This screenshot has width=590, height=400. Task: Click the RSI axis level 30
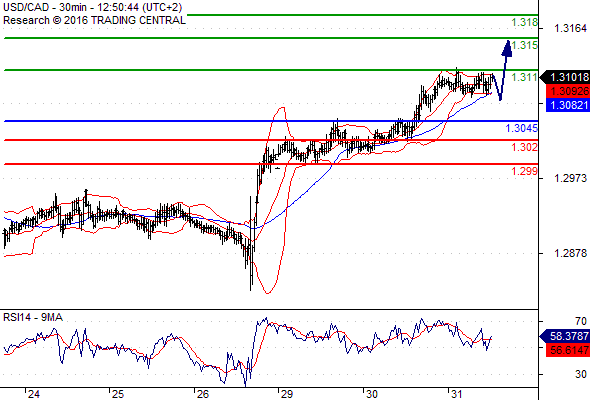581,374
